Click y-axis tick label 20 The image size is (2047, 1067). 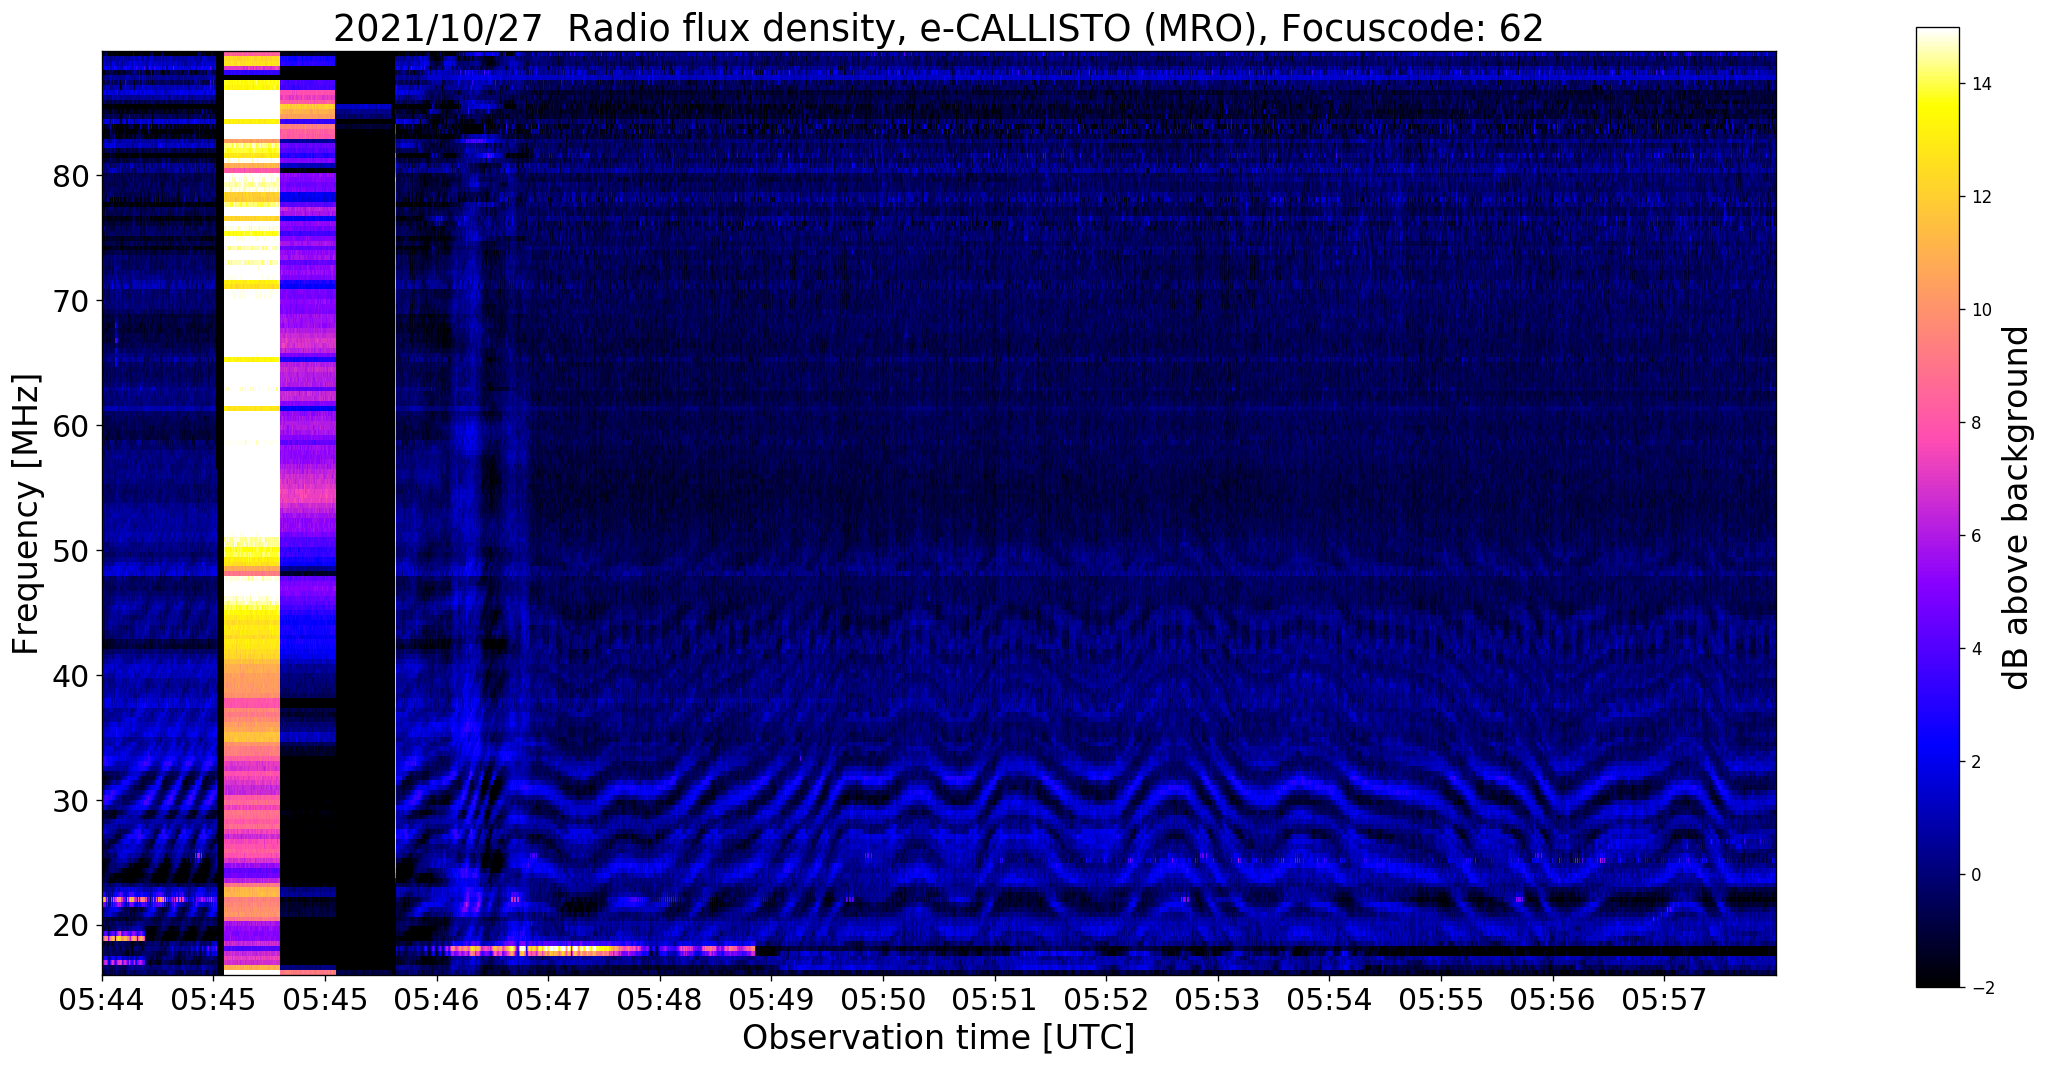71,925
